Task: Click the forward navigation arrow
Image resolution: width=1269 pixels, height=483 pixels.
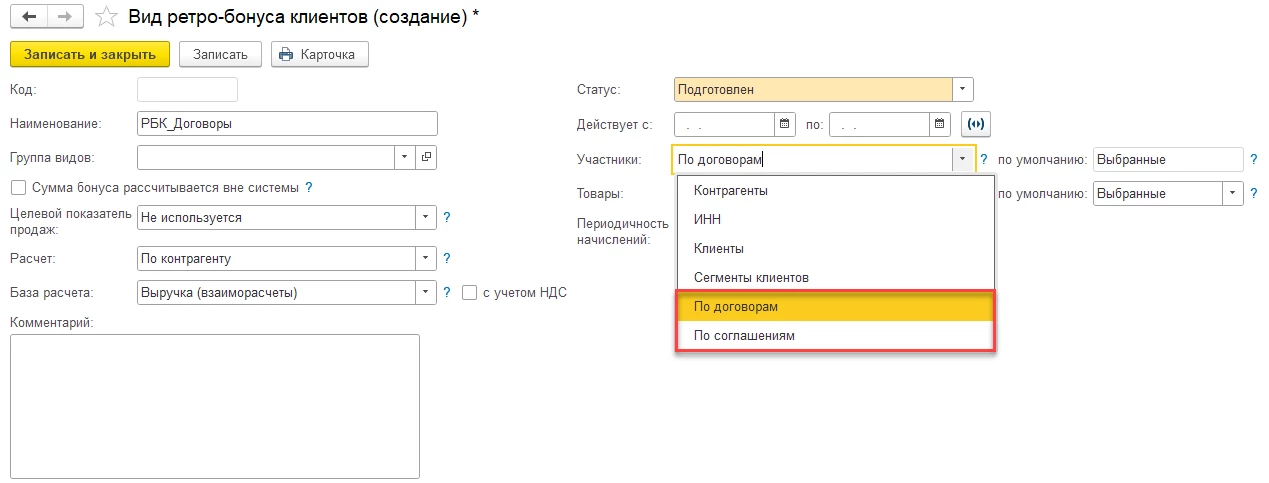Action: coord(64,18)
